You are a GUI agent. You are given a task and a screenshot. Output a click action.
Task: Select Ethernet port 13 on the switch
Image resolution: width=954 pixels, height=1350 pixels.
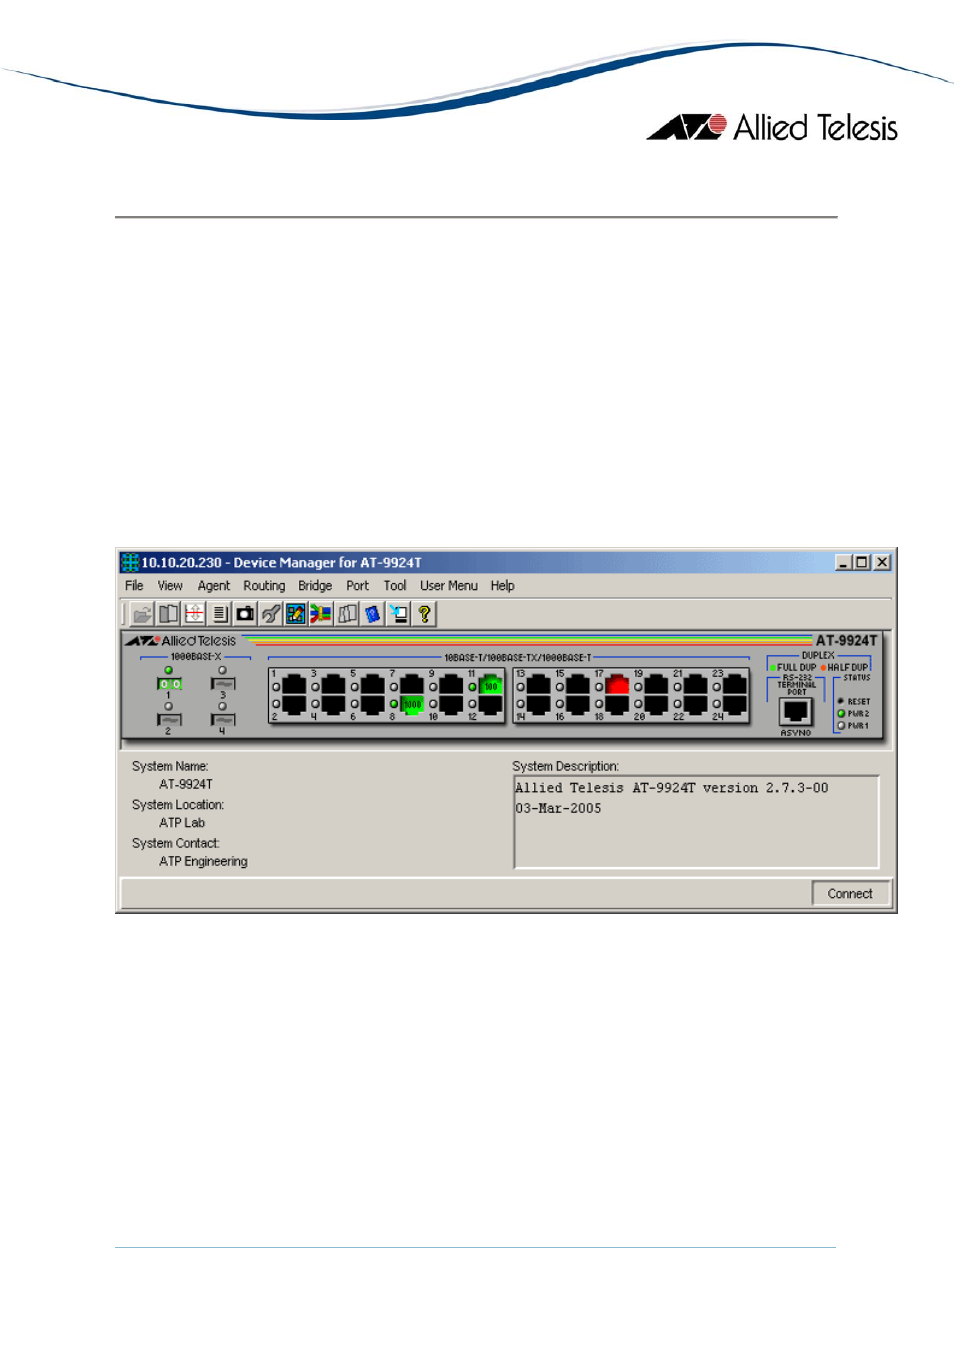click(x=538, y=685)
